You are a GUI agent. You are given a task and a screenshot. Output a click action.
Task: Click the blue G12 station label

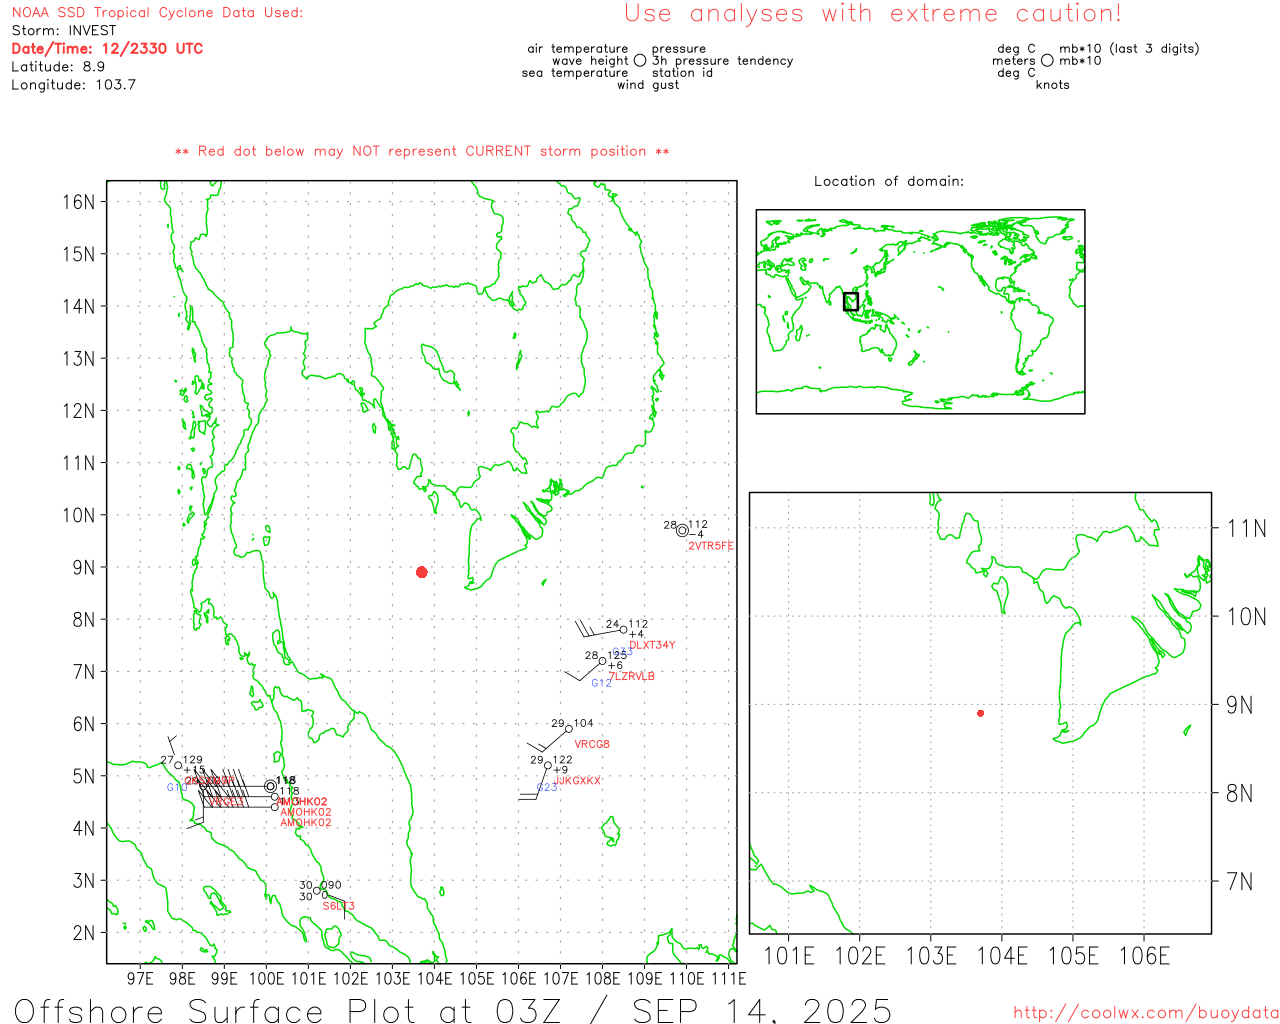coord(601,683)
